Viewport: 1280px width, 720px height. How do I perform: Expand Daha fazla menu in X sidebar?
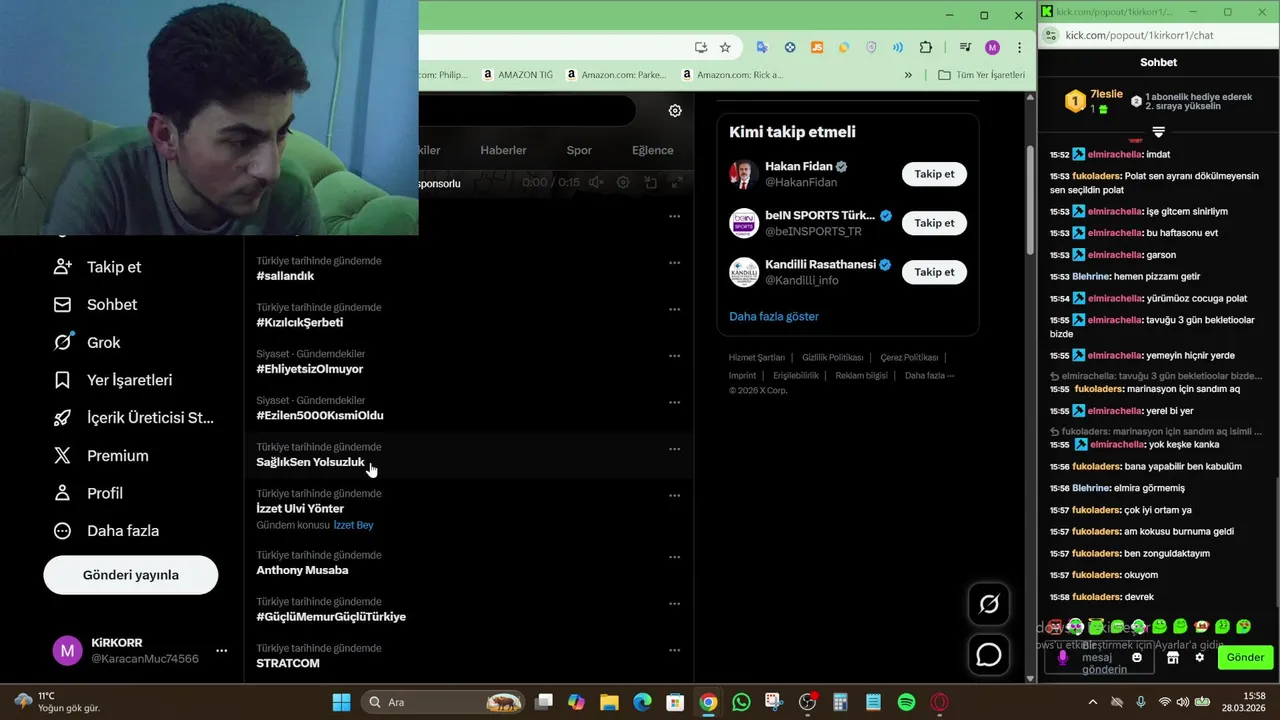(105, 531)
